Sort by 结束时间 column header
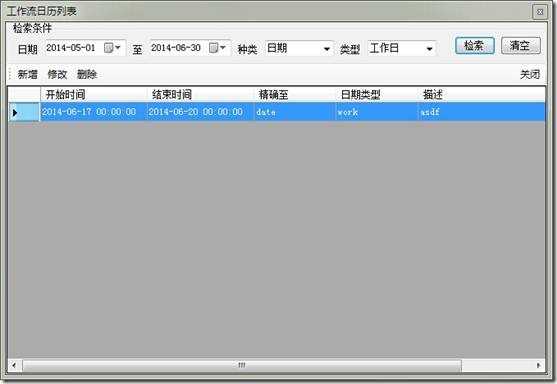557x384 pixels. [200, 94]
